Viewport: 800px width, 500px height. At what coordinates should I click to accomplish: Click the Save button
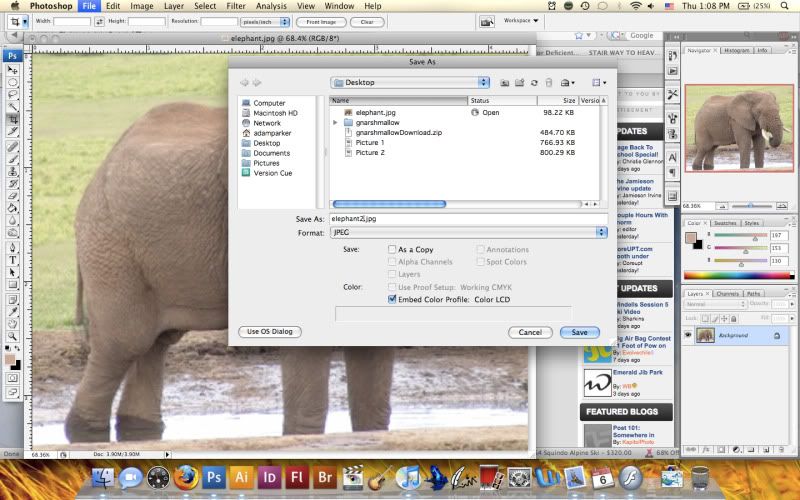580,332
